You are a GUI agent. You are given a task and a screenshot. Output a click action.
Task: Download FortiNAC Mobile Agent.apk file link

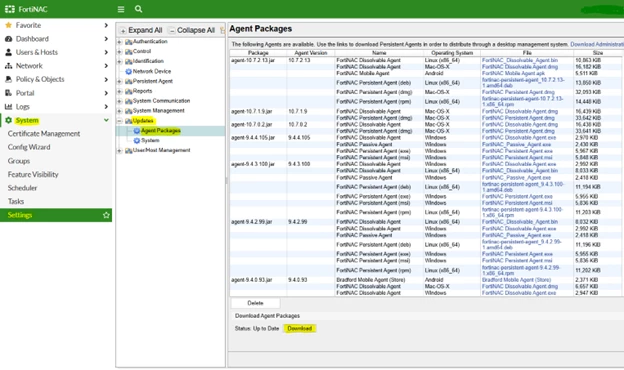coord(513,74)
